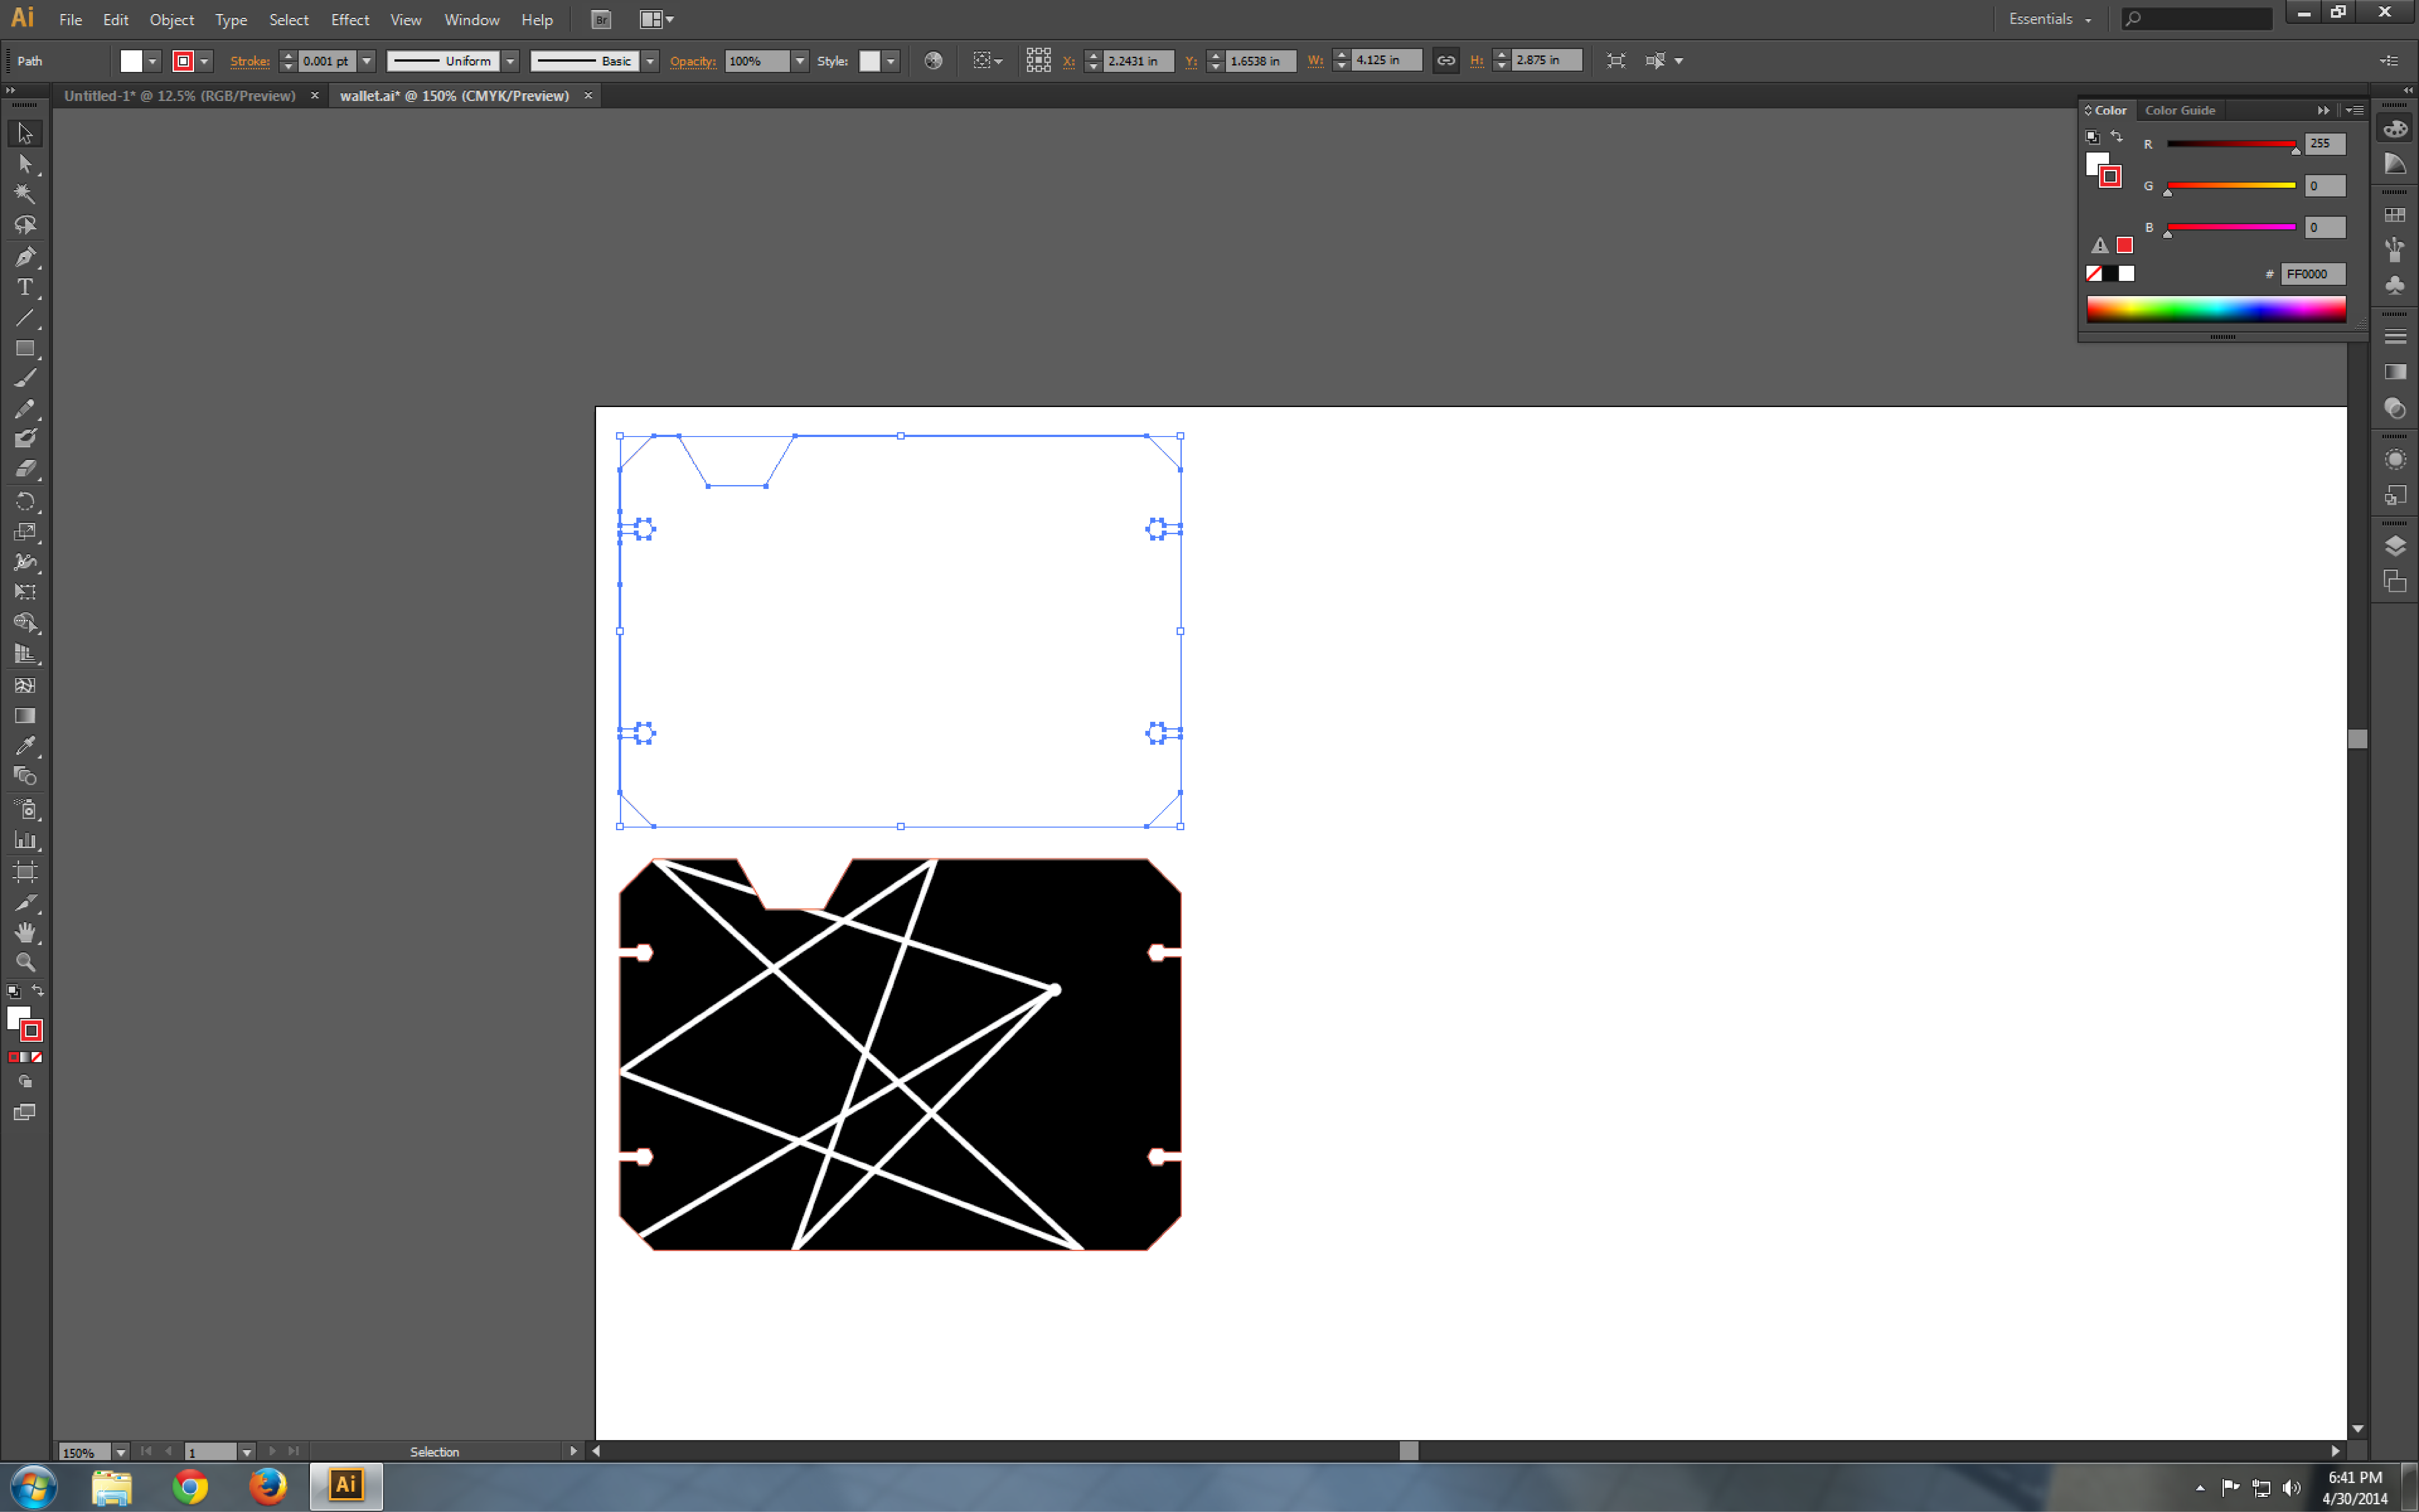Viewport: 2419px width, 1512px height.
Task: Switch to the Untitled-1 document tab
Action: tap(180, 96)
